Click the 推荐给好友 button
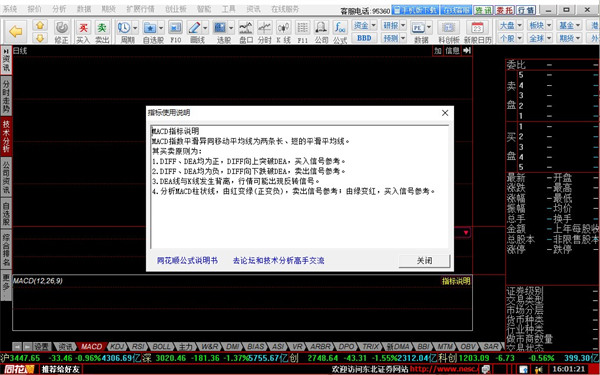 pyautogui.click(x=61, y=370)
